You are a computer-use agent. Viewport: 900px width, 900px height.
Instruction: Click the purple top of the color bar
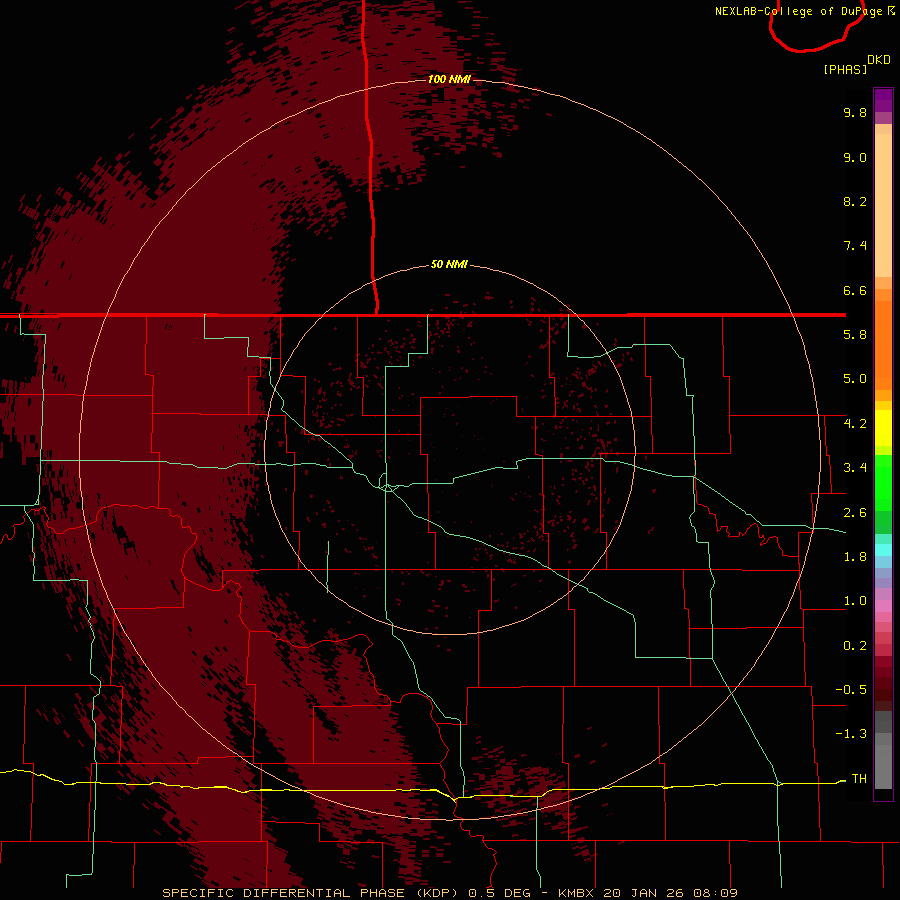pyautogui.click(x=883, y=100)
